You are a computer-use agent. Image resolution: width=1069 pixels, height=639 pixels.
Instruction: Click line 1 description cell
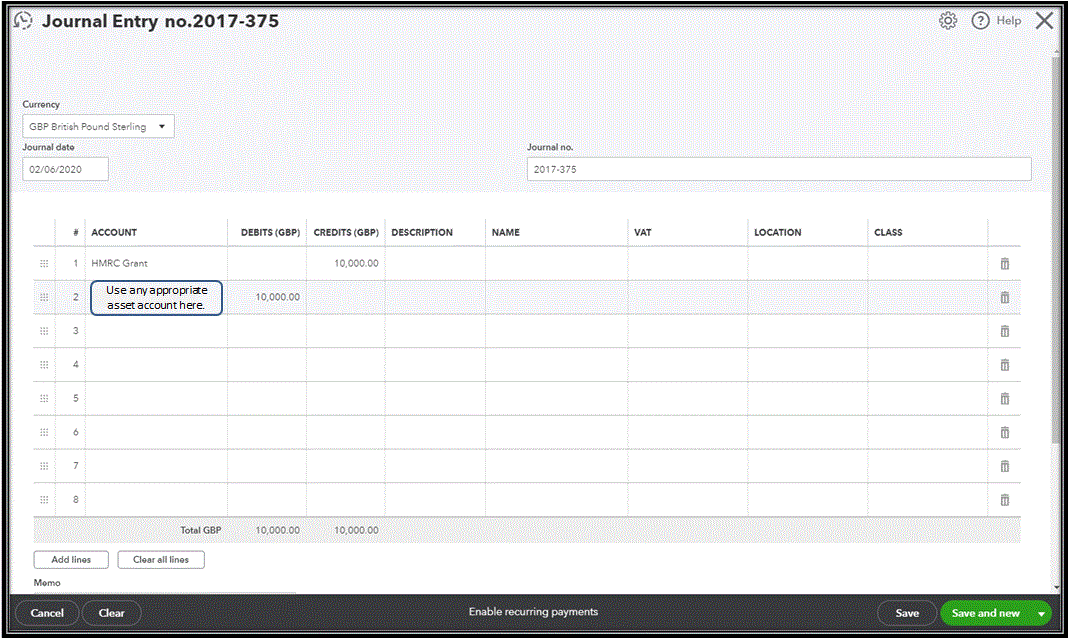coord(435,263)
